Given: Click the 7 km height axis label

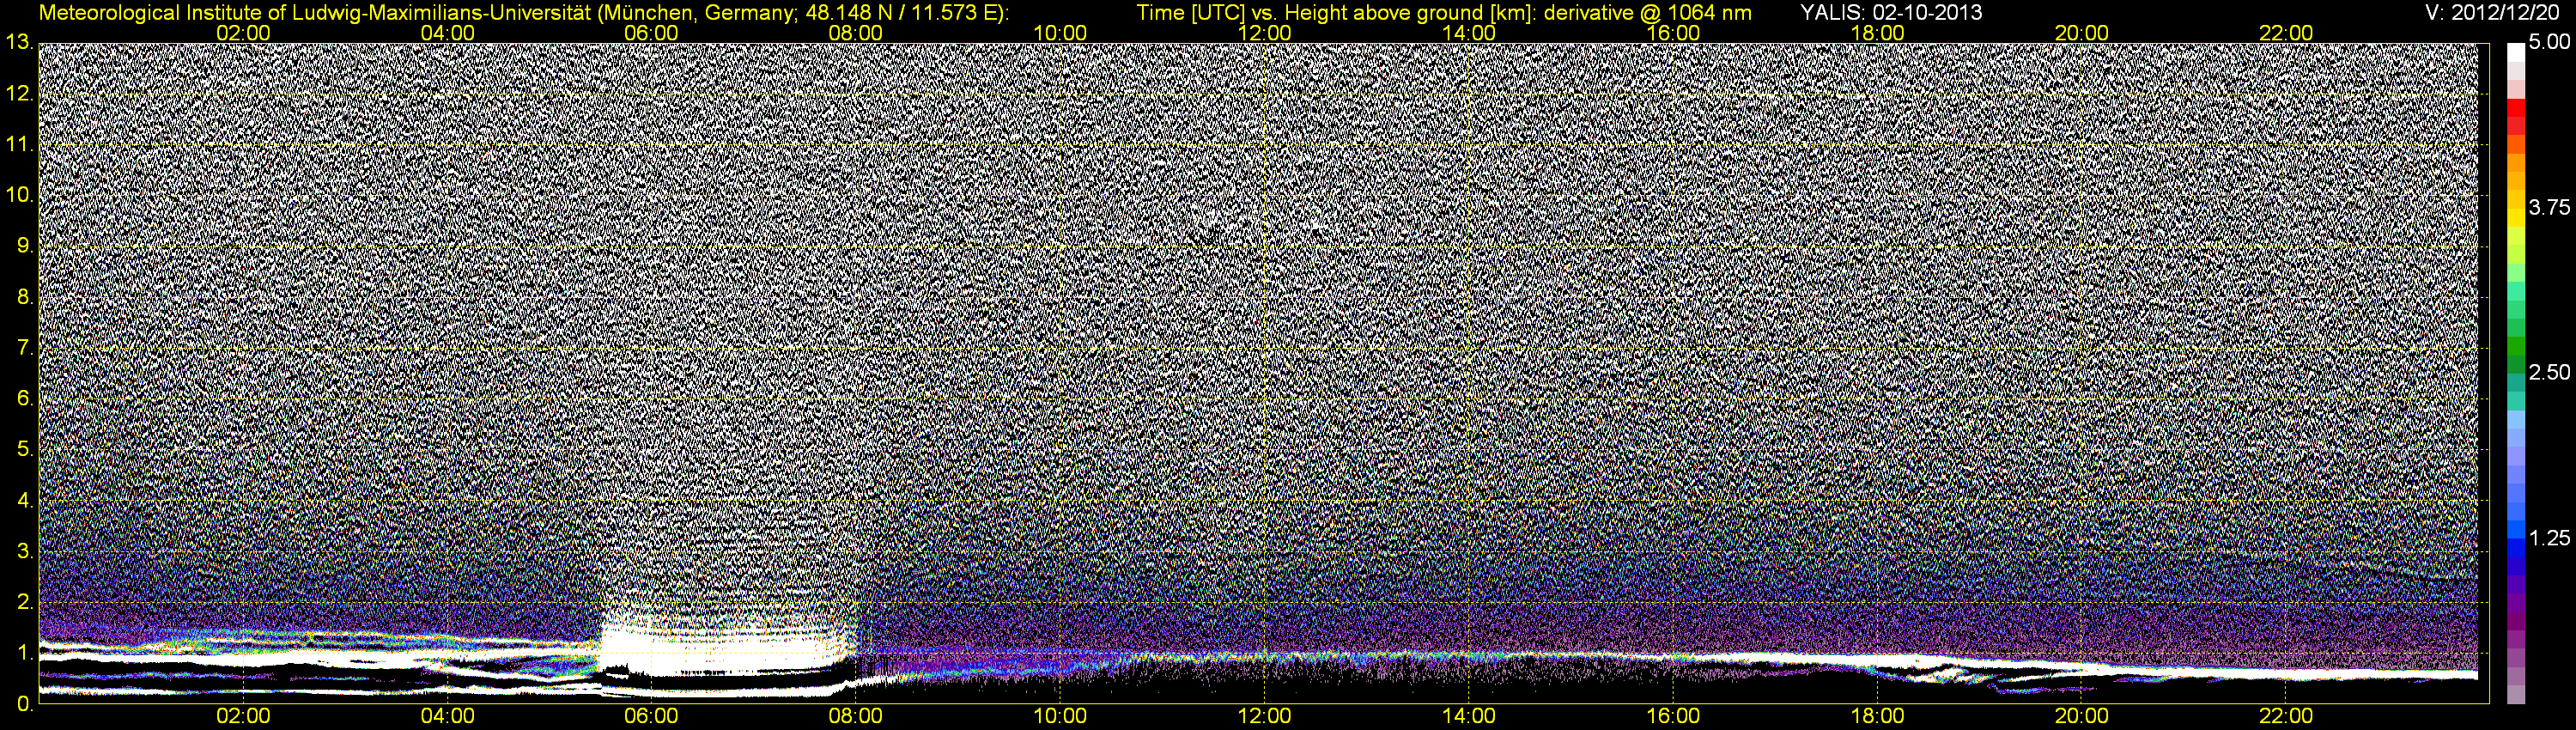Looking at the screenshot, I should coord(24,348).
